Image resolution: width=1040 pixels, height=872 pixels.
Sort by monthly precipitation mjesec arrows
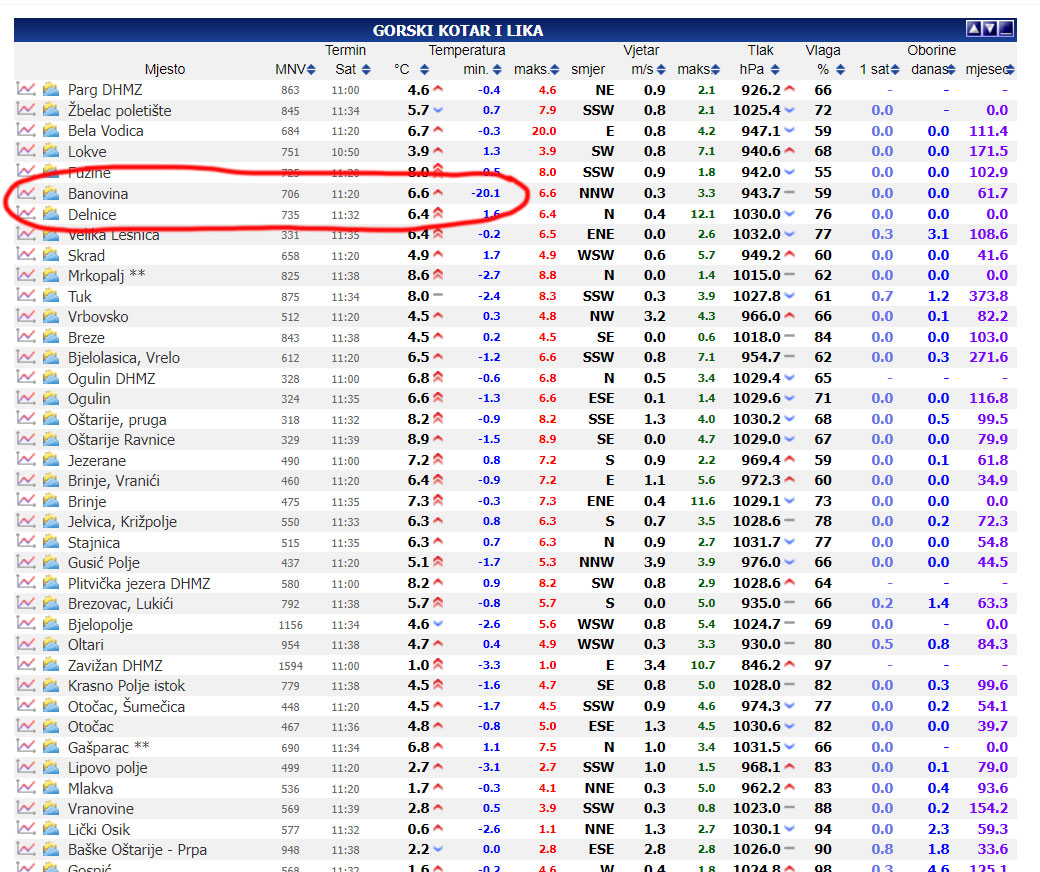pyautogui.click(x=1011, y=70)
